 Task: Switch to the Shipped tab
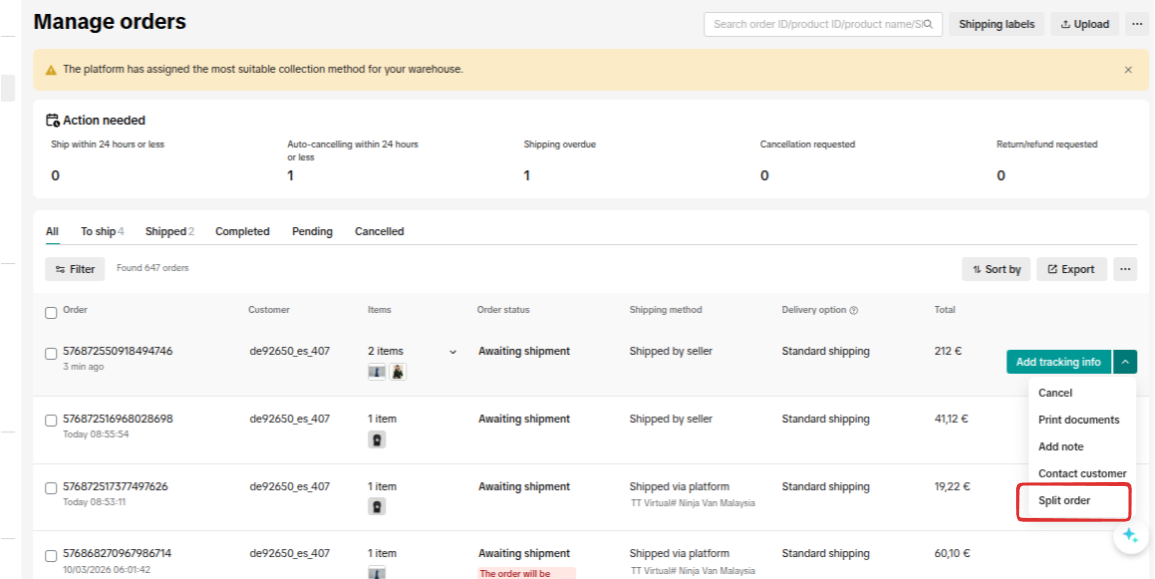pos(168,231)
